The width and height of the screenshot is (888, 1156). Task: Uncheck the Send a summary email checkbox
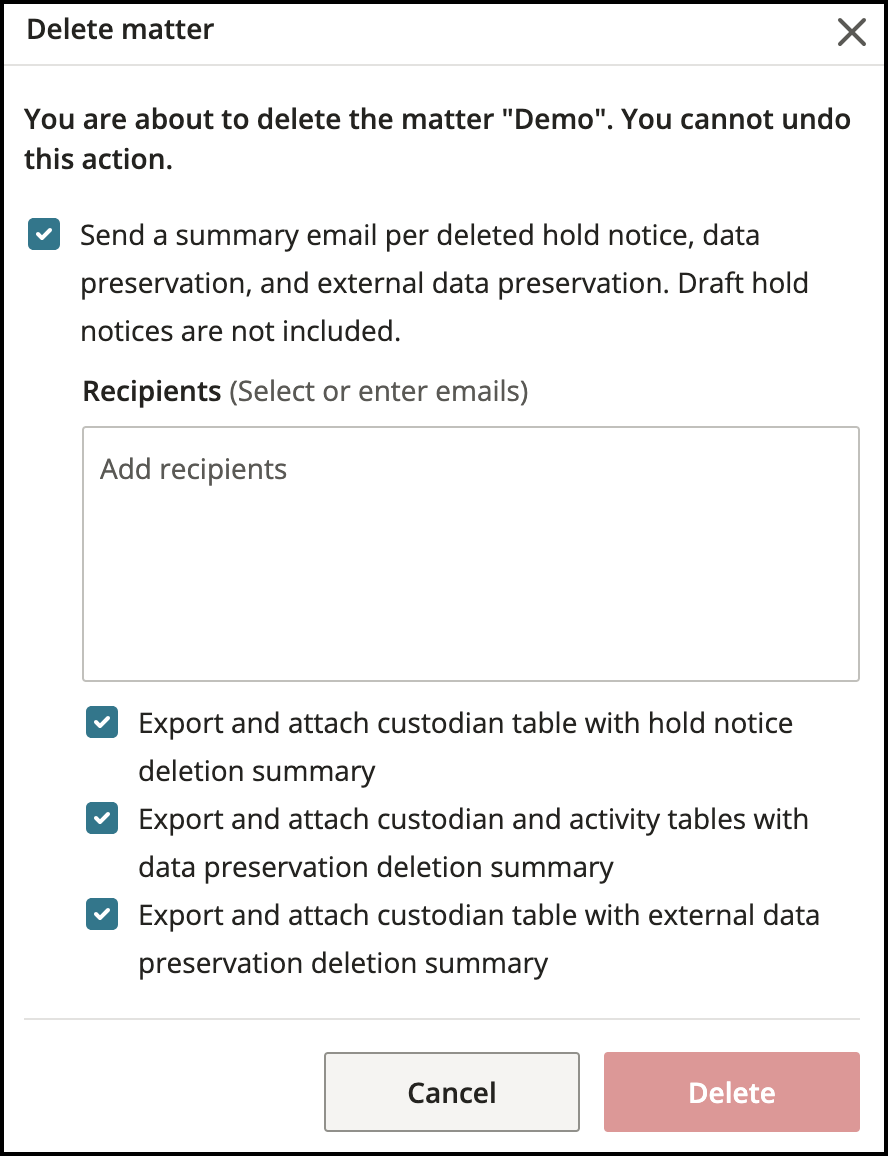coord(44,234)
